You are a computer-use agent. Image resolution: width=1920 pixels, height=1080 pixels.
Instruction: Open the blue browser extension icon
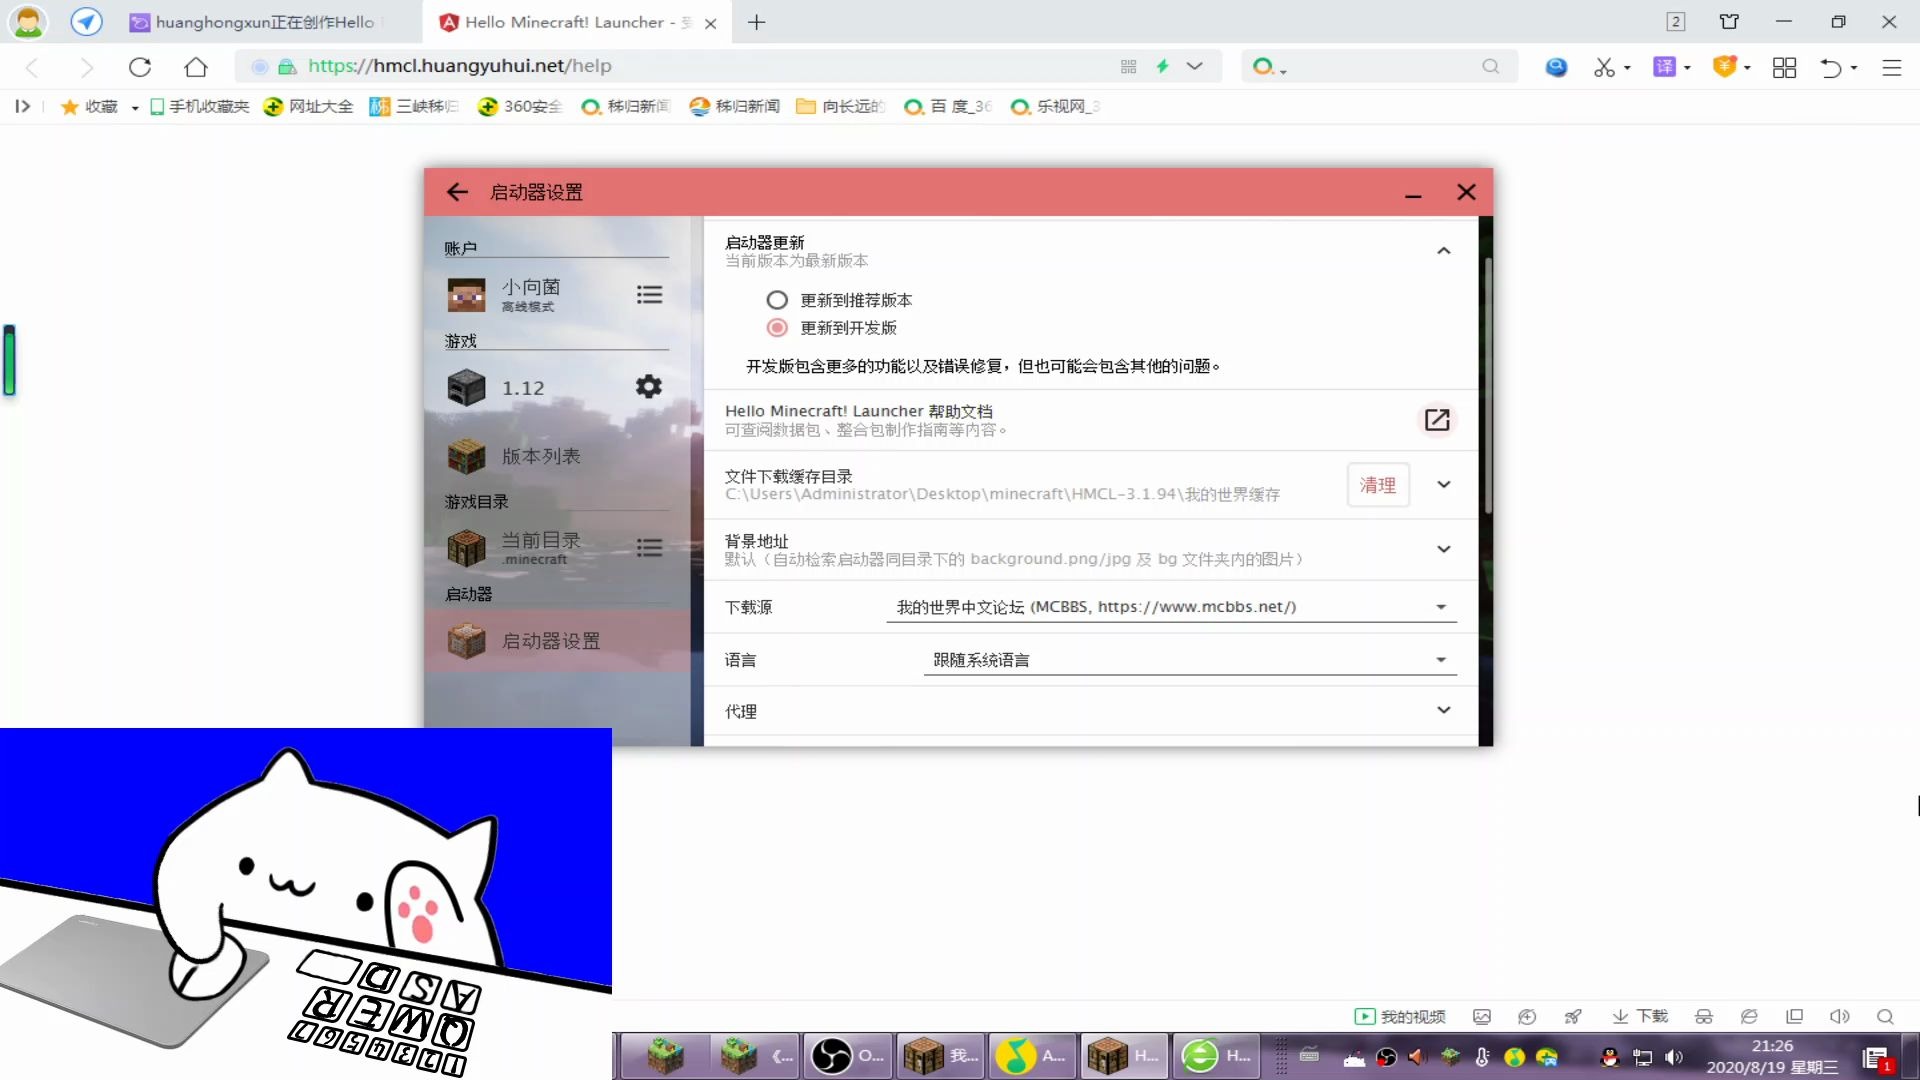[1556, 67]
